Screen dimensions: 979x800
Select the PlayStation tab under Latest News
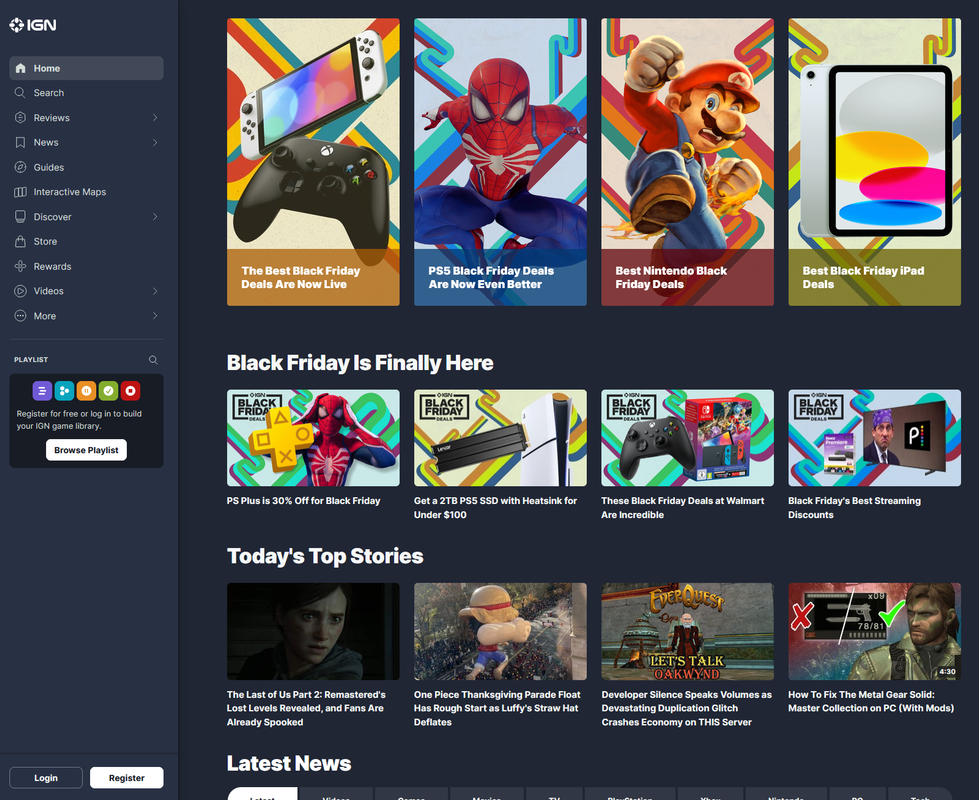click(x=630, y=794)
